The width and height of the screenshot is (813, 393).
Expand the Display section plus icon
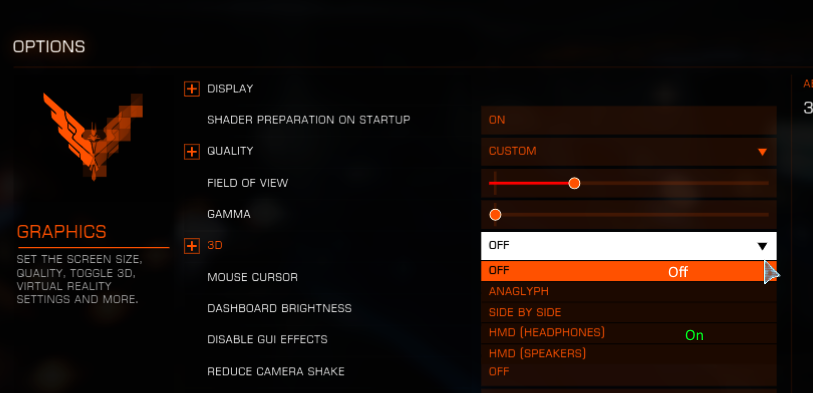click(192, 89)
